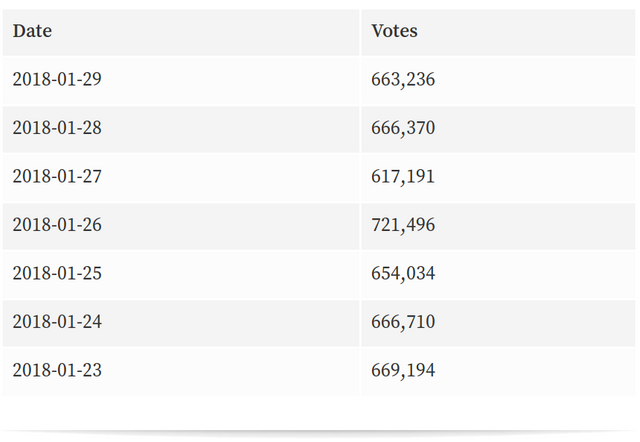Click the 669,194 votes value

[403, 371]
